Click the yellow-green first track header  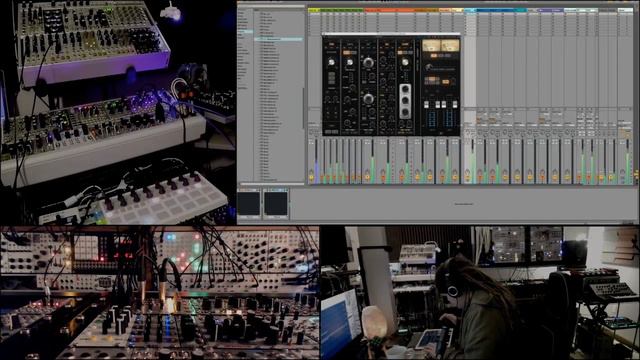point(314,10)
